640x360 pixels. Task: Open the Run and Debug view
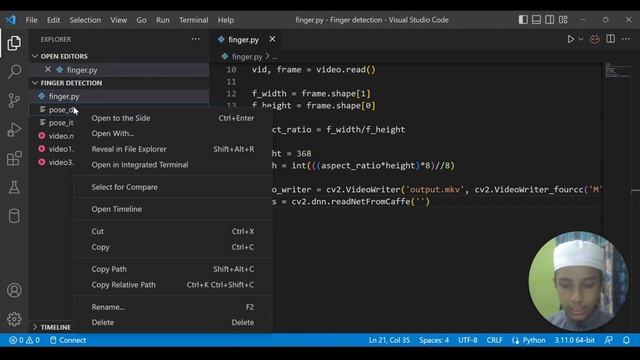pos(14,129)
